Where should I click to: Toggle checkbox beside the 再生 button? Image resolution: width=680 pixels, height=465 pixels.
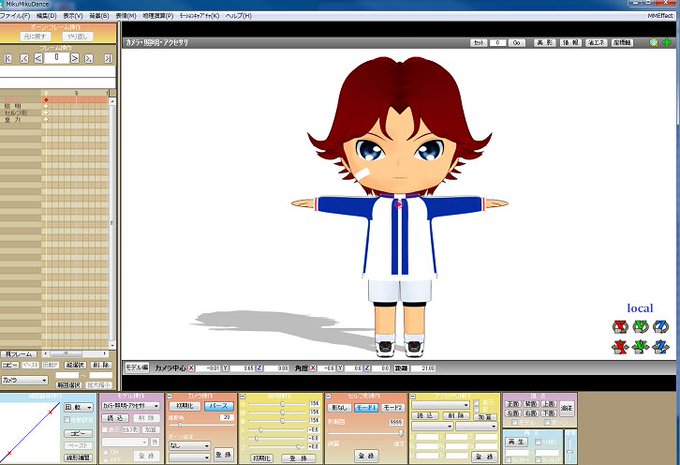tap(538, 442)
